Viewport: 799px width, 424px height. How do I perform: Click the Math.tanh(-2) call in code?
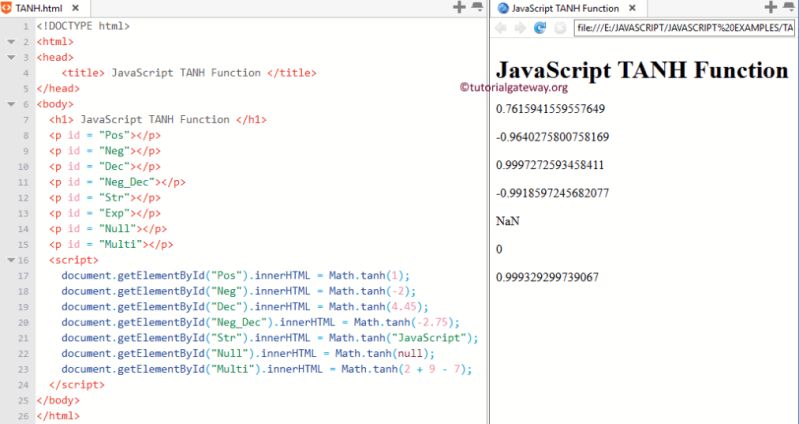(369, 291)
